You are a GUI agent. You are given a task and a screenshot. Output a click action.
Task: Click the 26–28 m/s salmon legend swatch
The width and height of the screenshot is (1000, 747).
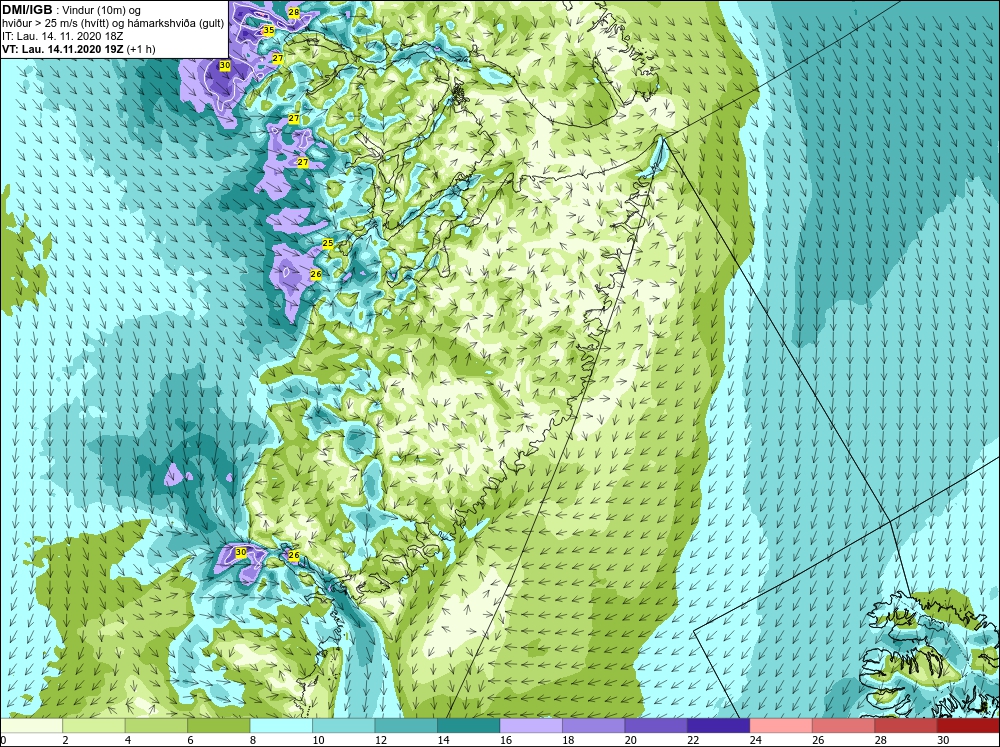click(x=844, y=725)
